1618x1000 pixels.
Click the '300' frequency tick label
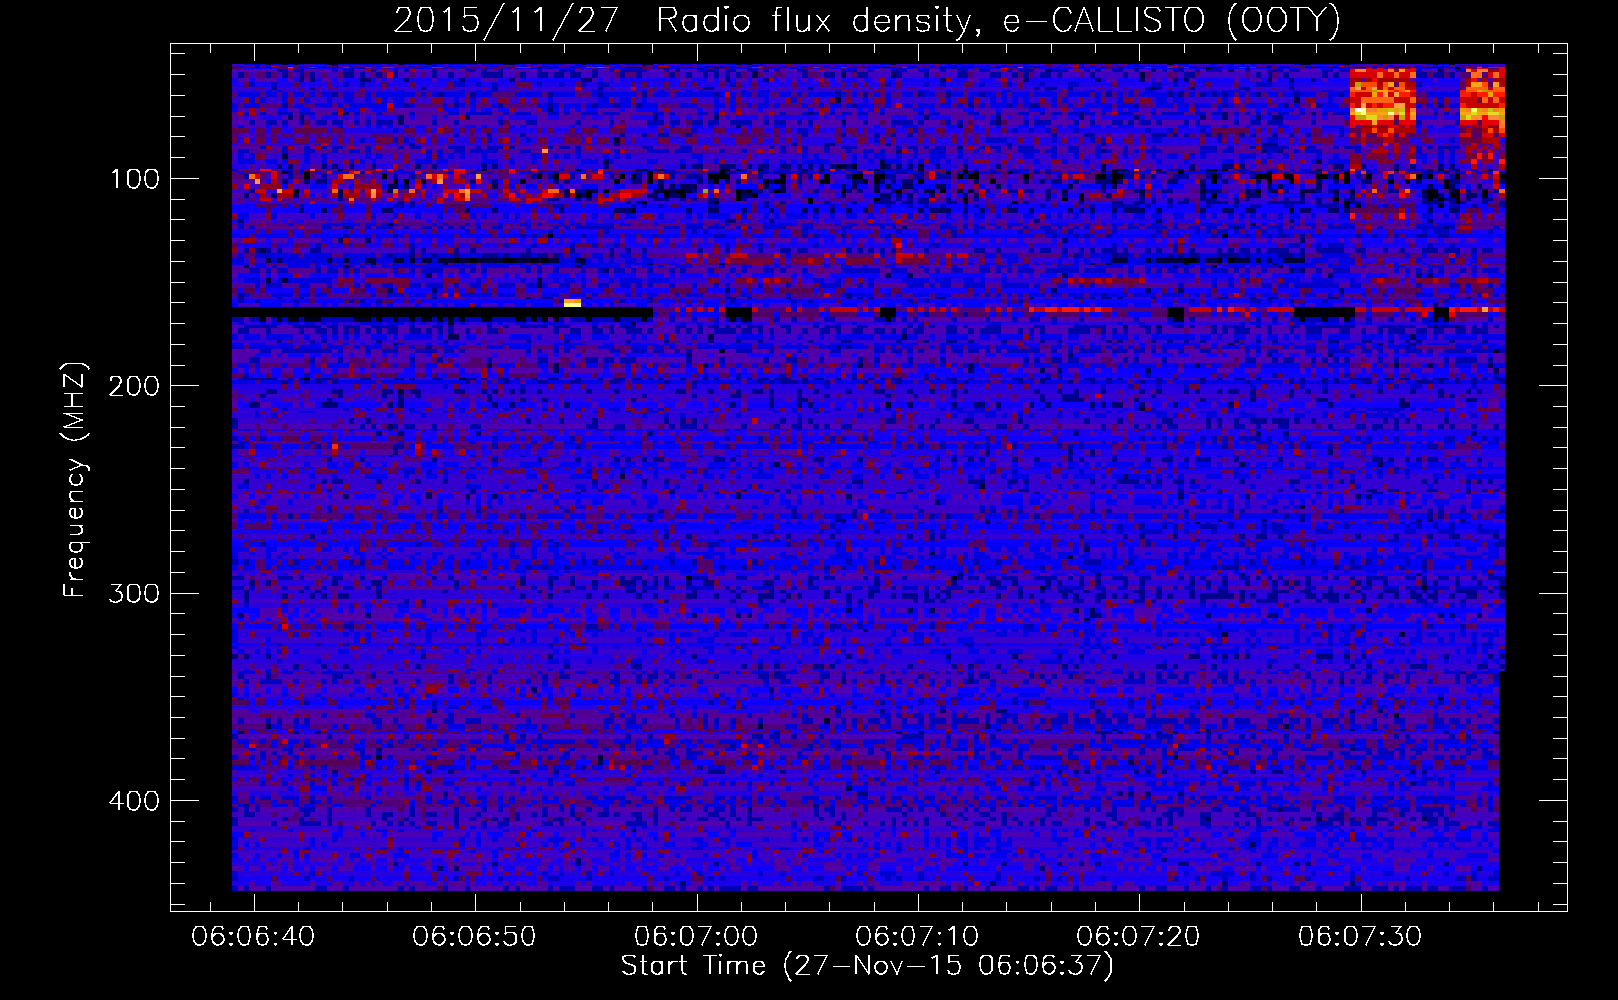135,593
